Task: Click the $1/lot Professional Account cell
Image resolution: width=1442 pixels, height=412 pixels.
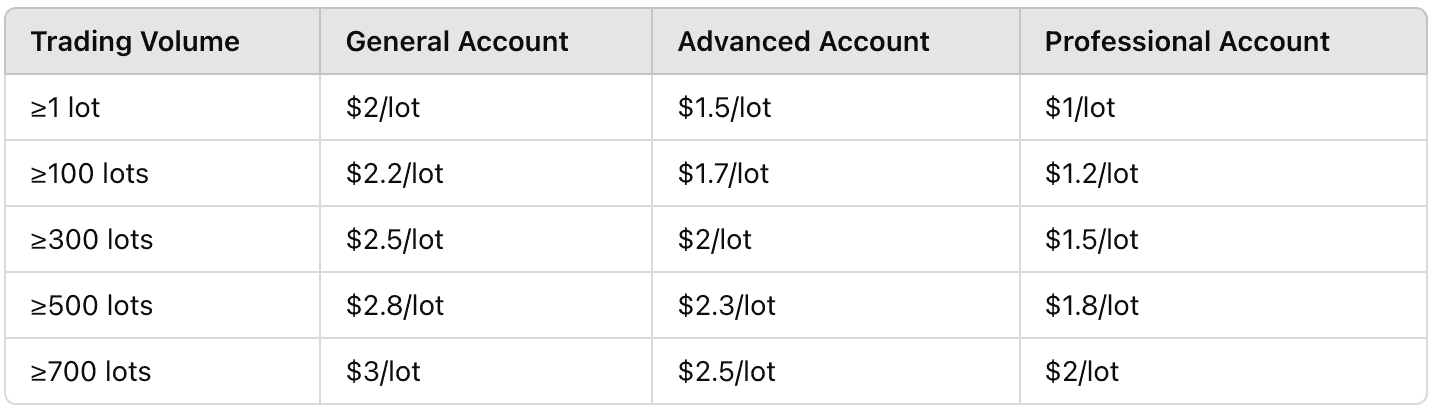Action: (1080, 107)
